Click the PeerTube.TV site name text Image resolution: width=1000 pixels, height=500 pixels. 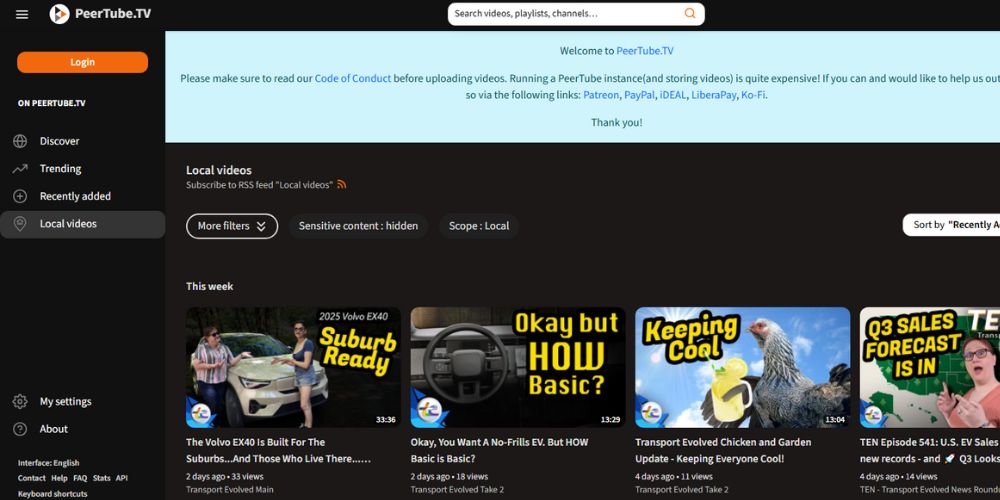[113, 13]
